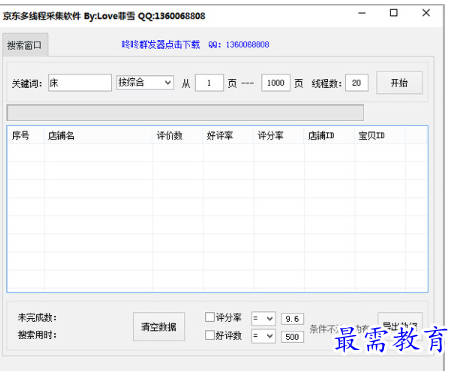Select the progress bar below the keyword row
456x371 pixels.
(x=185, y=113)
